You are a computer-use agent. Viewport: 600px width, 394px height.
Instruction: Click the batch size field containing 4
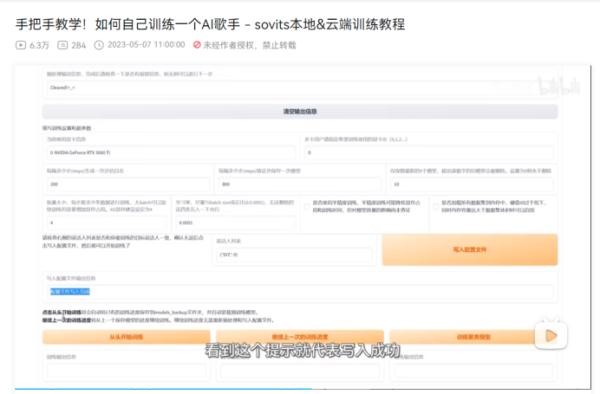pyautogui.click(x=107, y=223)
